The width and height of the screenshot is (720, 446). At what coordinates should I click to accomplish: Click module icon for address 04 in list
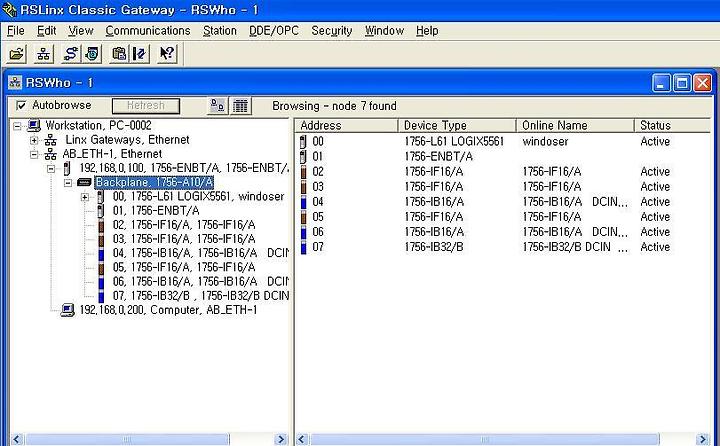pyautogui.click(x=303, y=202)
